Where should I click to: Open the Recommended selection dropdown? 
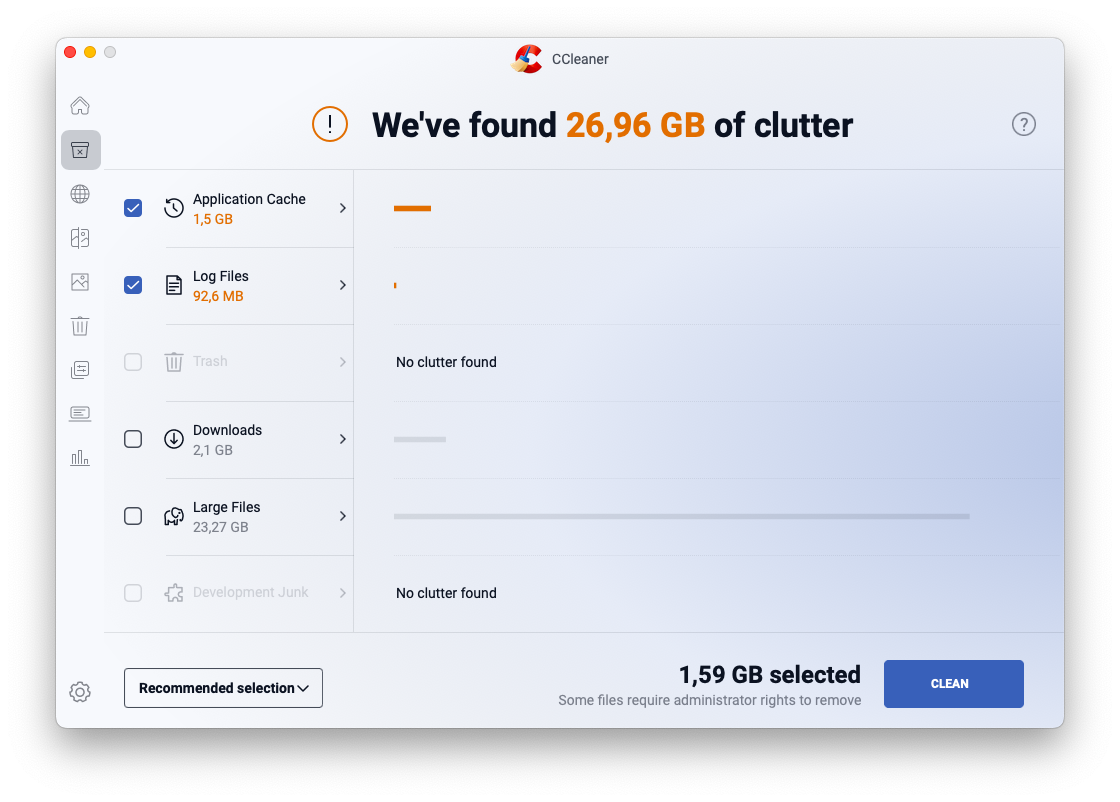[x=223, y=687]
